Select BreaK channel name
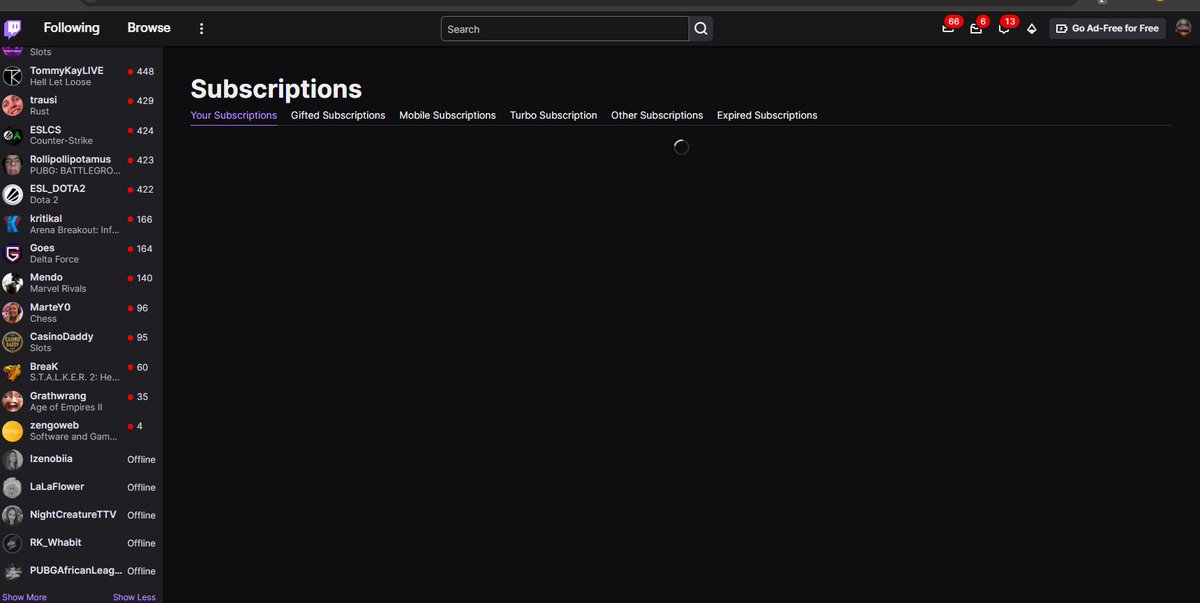 pyautogui.click(x=44, y=366)
